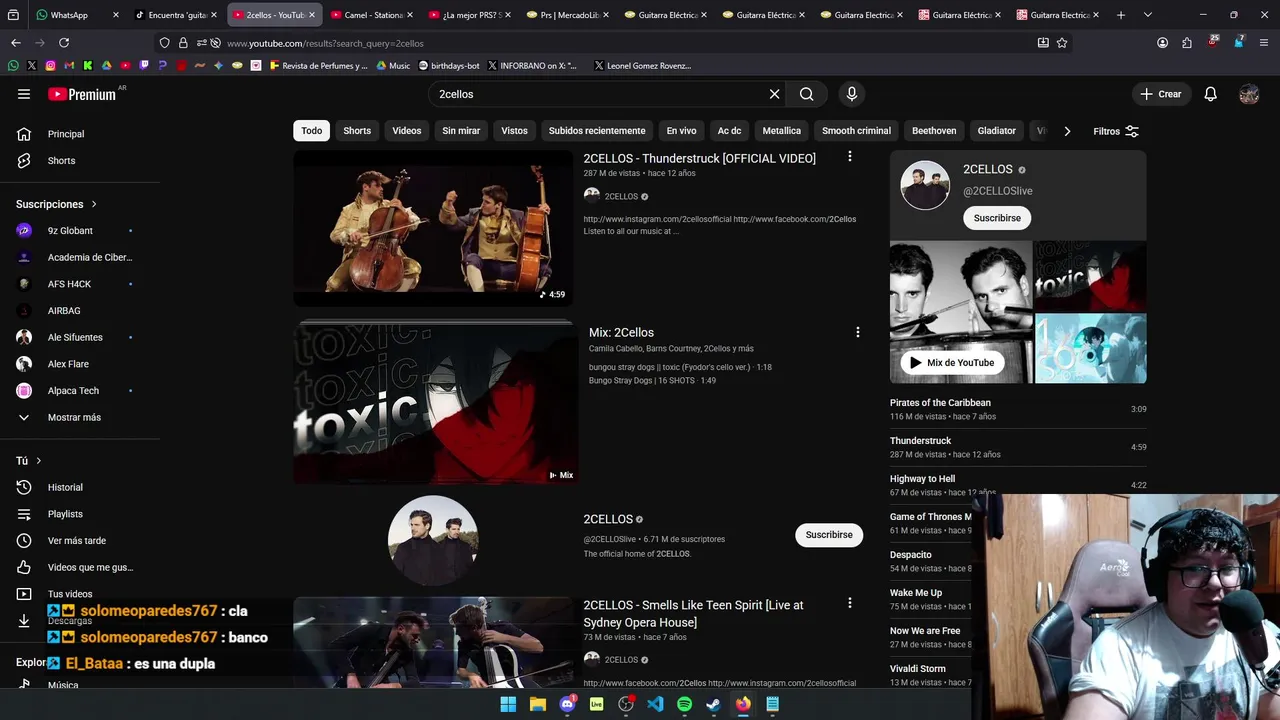Open options for Smells Like Teen Spirit
Viewport: 1280px width, 720px height.
click(x=850, y=603)
